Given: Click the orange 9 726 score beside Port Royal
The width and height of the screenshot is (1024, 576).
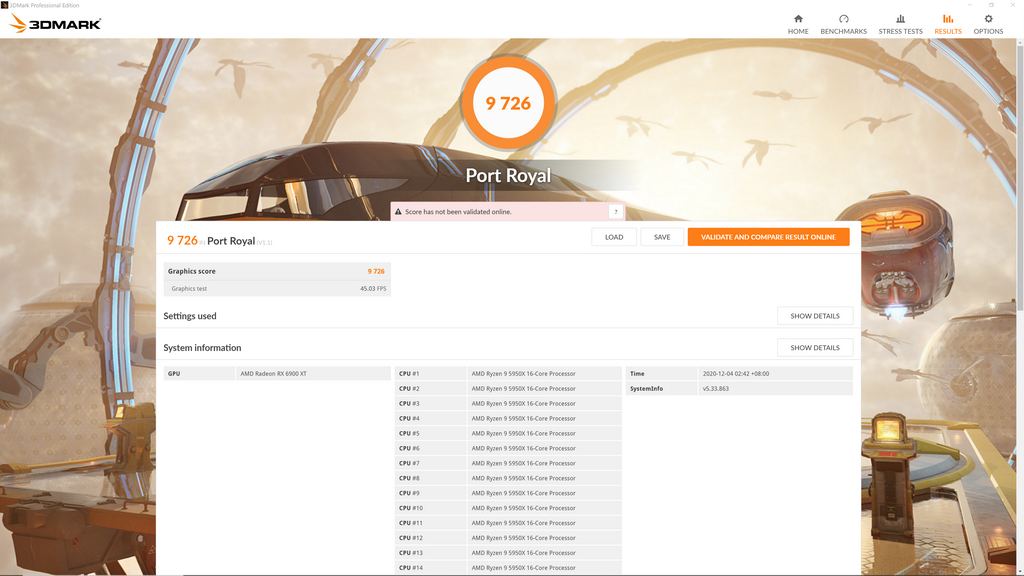Looking at the screenshot, I should [182, 240].
